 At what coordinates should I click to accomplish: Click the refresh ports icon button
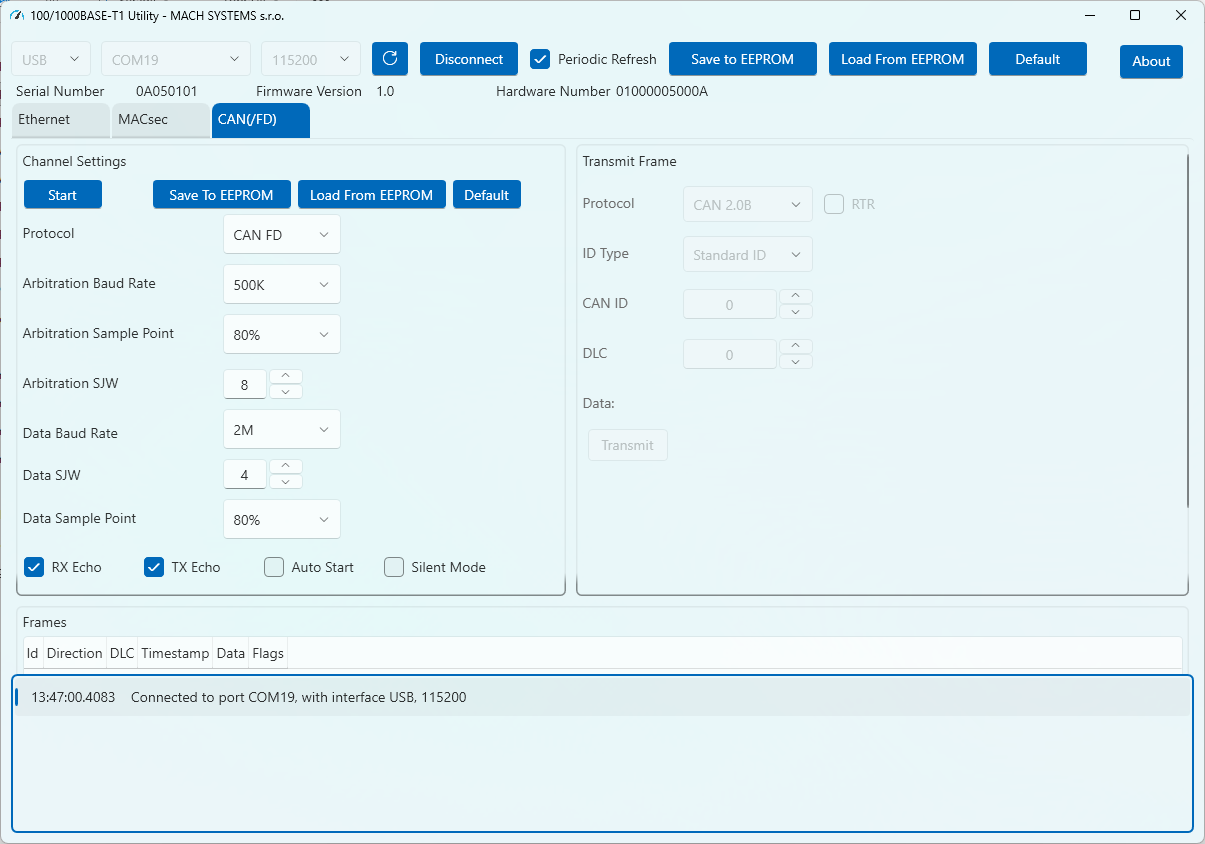[389, 59]
